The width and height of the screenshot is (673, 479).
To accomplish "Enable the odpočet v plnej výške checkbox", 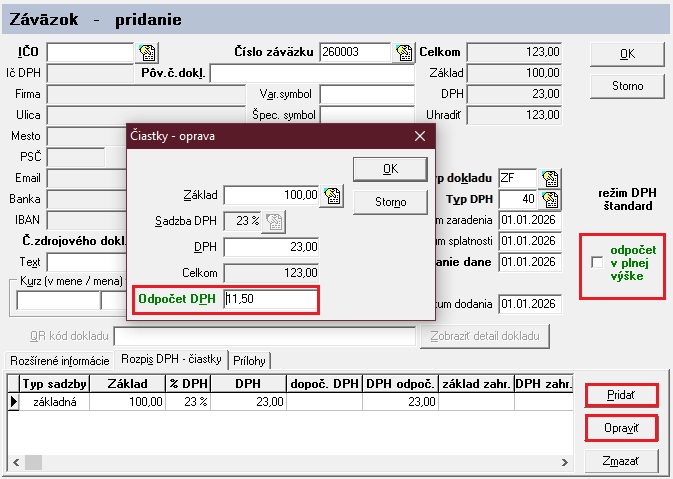I will coord(597,263).
